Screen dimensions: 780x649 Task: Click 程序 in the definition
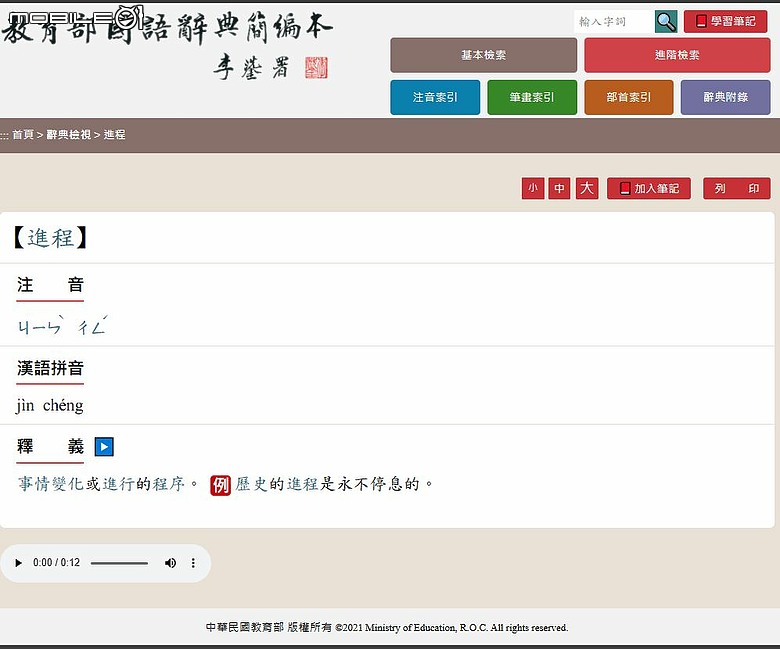[x=169, y=484]
